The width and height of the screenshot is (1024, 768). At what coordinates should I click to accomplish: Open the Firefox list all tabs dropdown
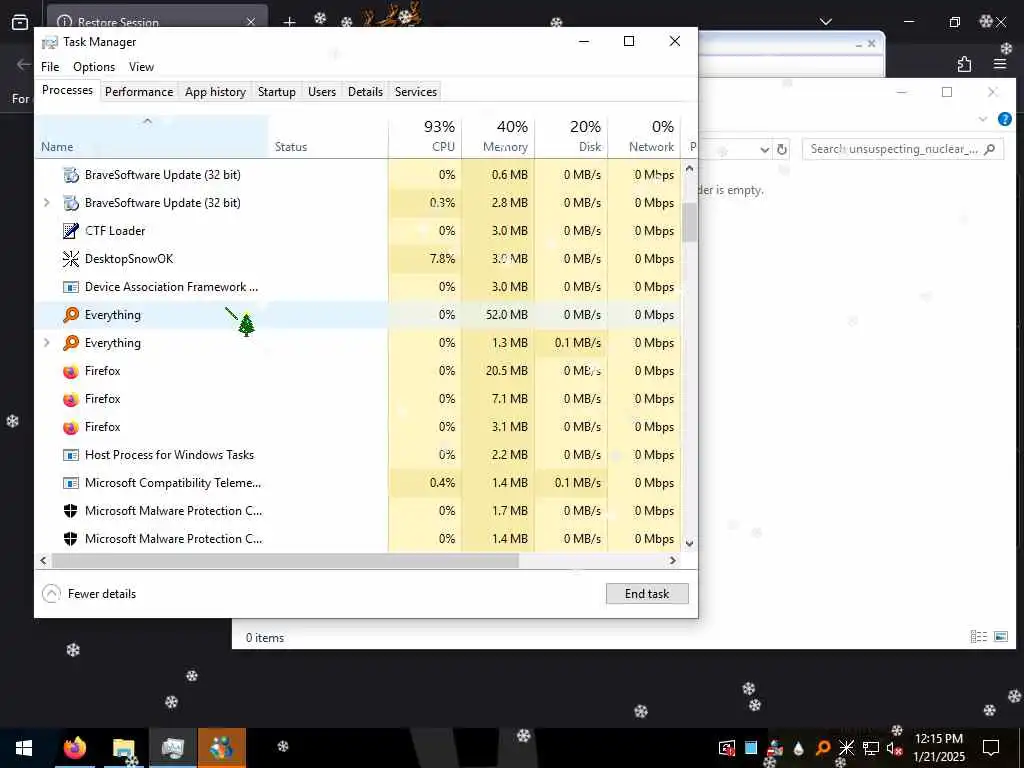(826, 22)
